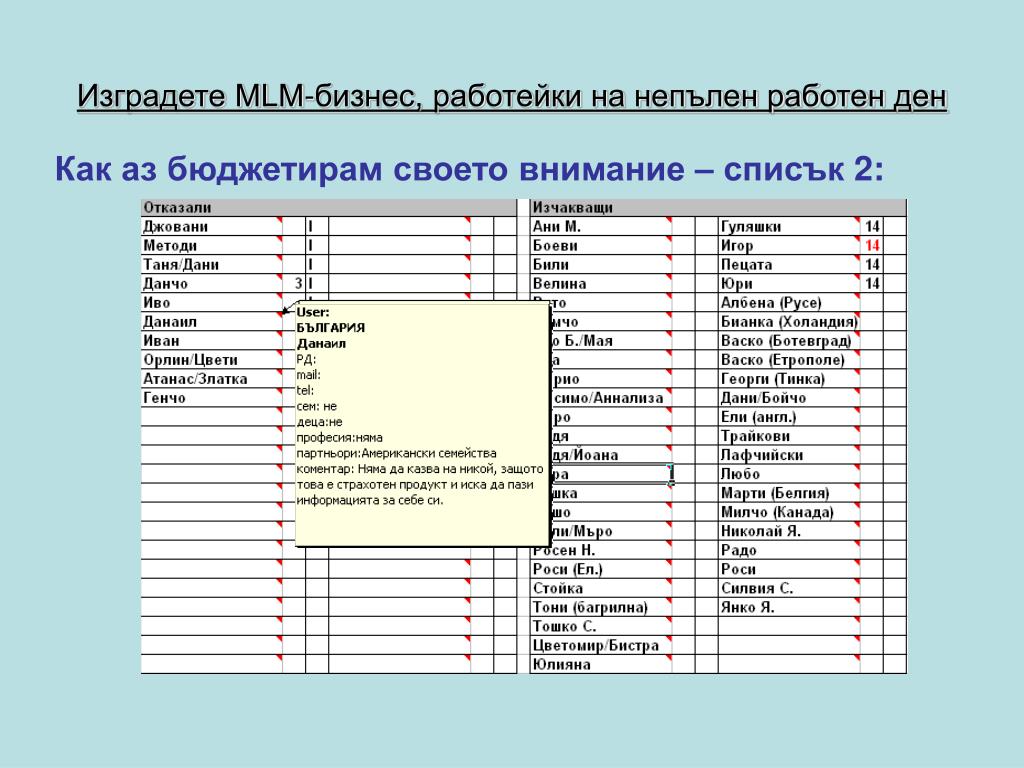
Task: Select cell 'Таня/Дани'
Action: click(x=212, y=264)
